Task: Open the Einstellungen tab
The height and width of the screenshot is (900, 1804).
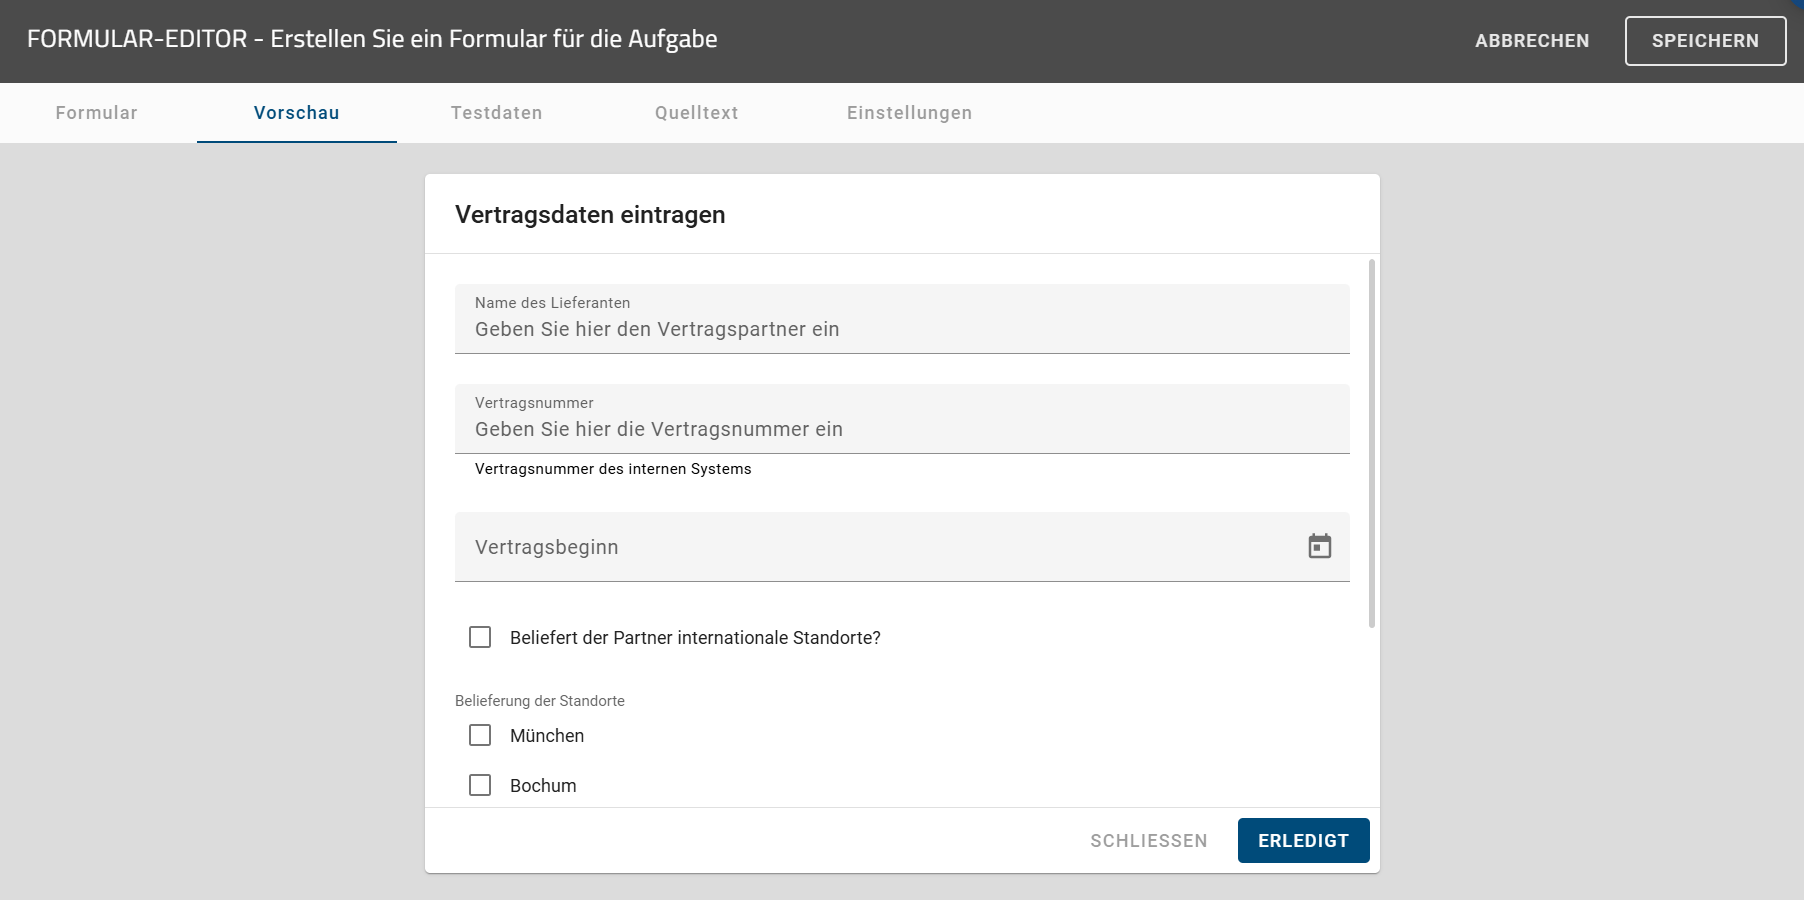Action: [909, 113]
